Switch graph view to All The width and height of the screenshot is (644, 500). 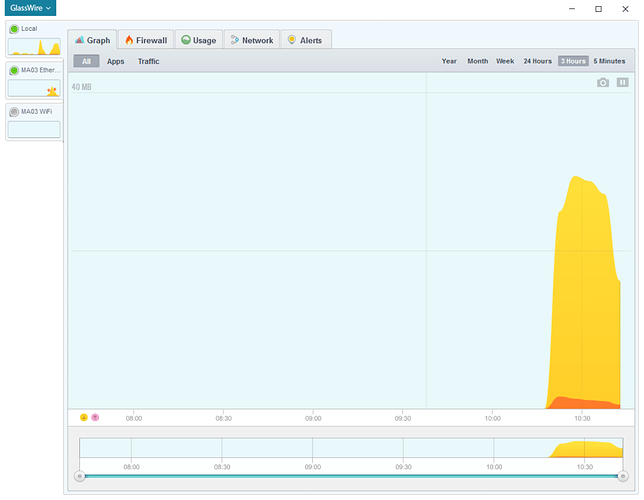[x=86, y=61]
